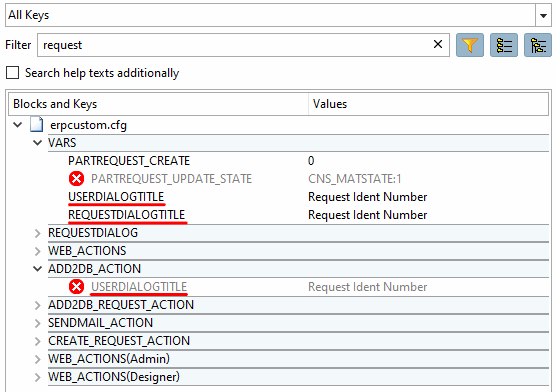Select the WEB_ACTIONS block label
The width and height of the screenshot is (556, 392).
[87, 251]
